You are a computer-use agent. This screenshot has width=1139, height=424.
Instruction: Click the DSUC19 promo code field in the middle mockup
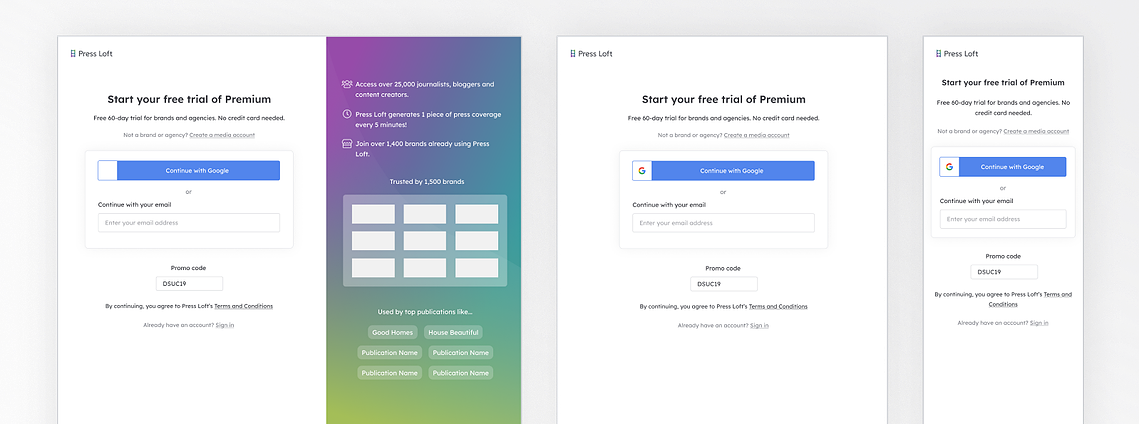[x=724, y=284]
